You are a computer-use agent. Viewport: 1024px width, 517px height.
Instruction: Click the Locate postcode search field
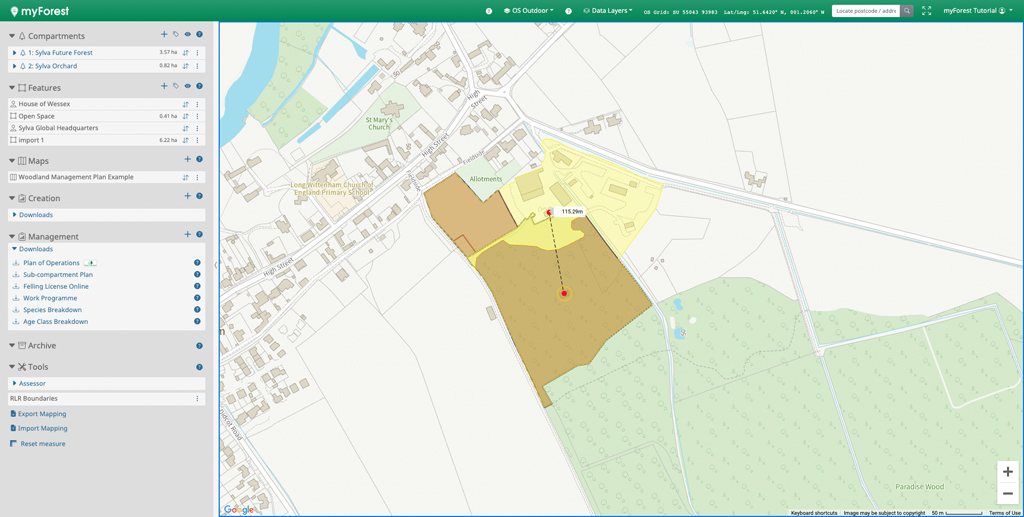866,11
